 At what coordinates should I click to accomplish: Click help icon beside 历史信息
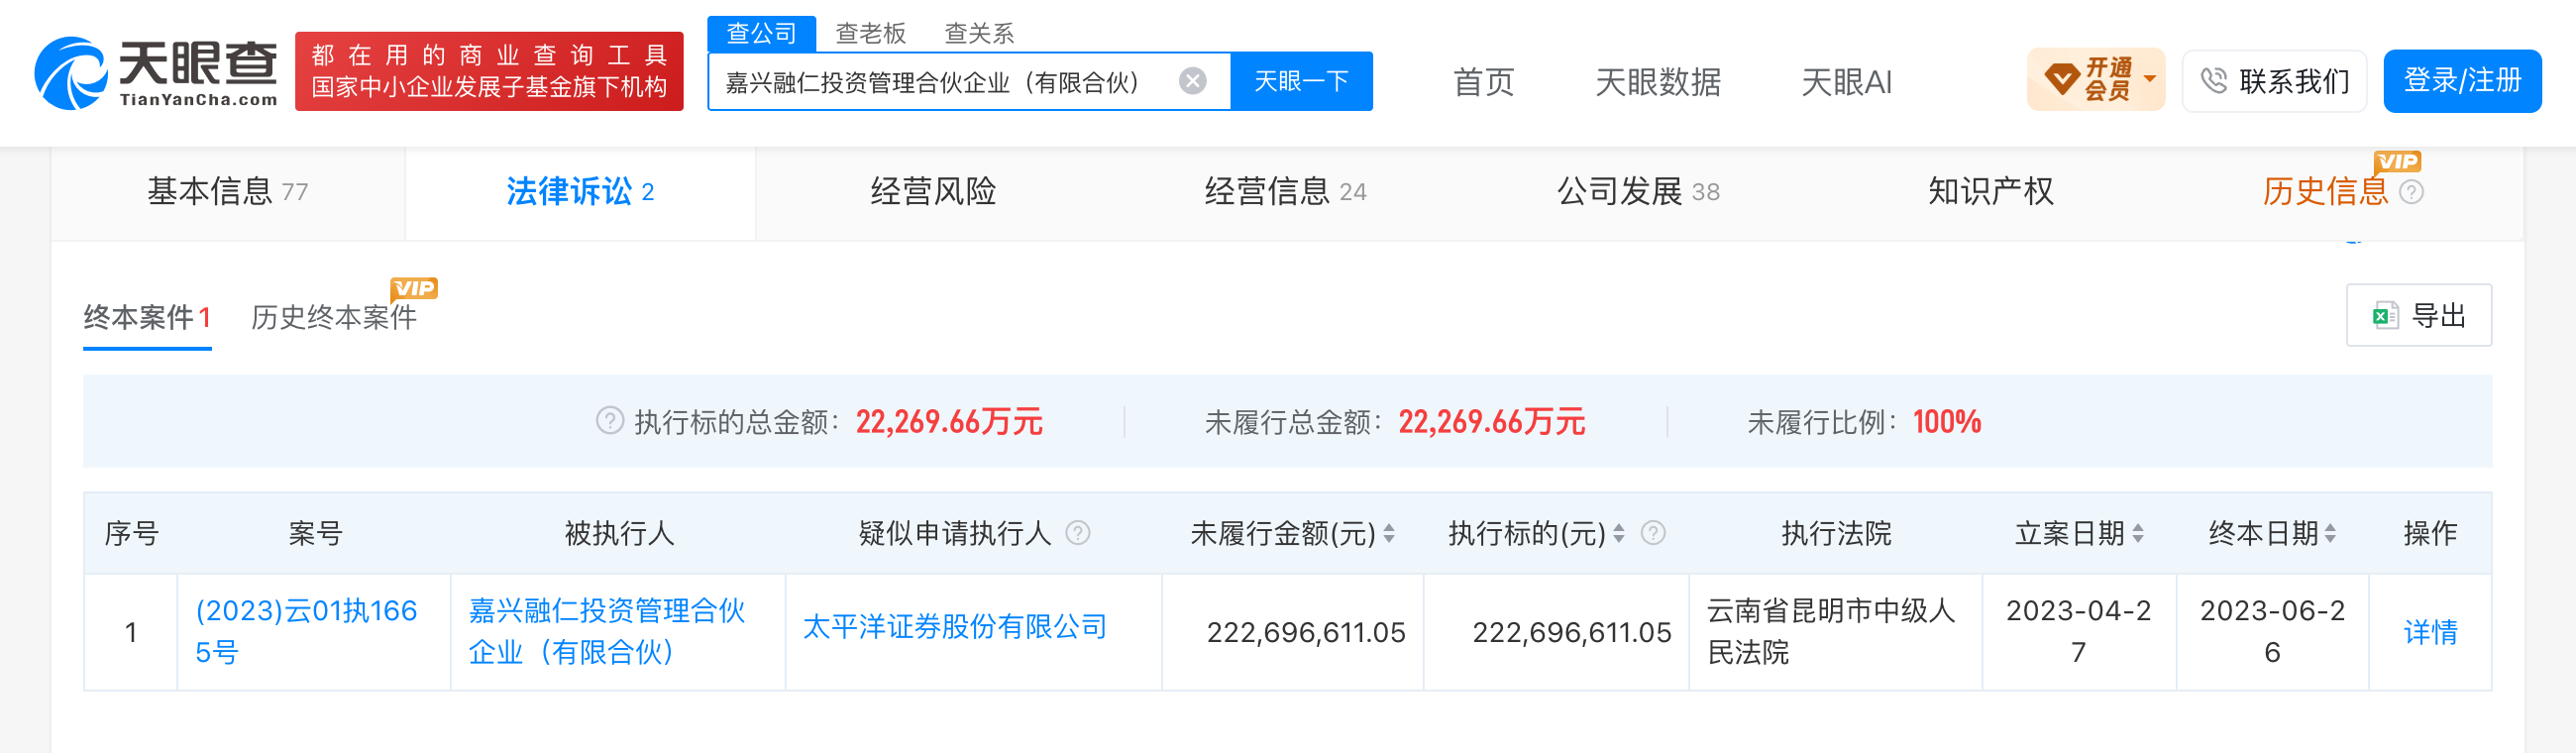coord(2411,192)
